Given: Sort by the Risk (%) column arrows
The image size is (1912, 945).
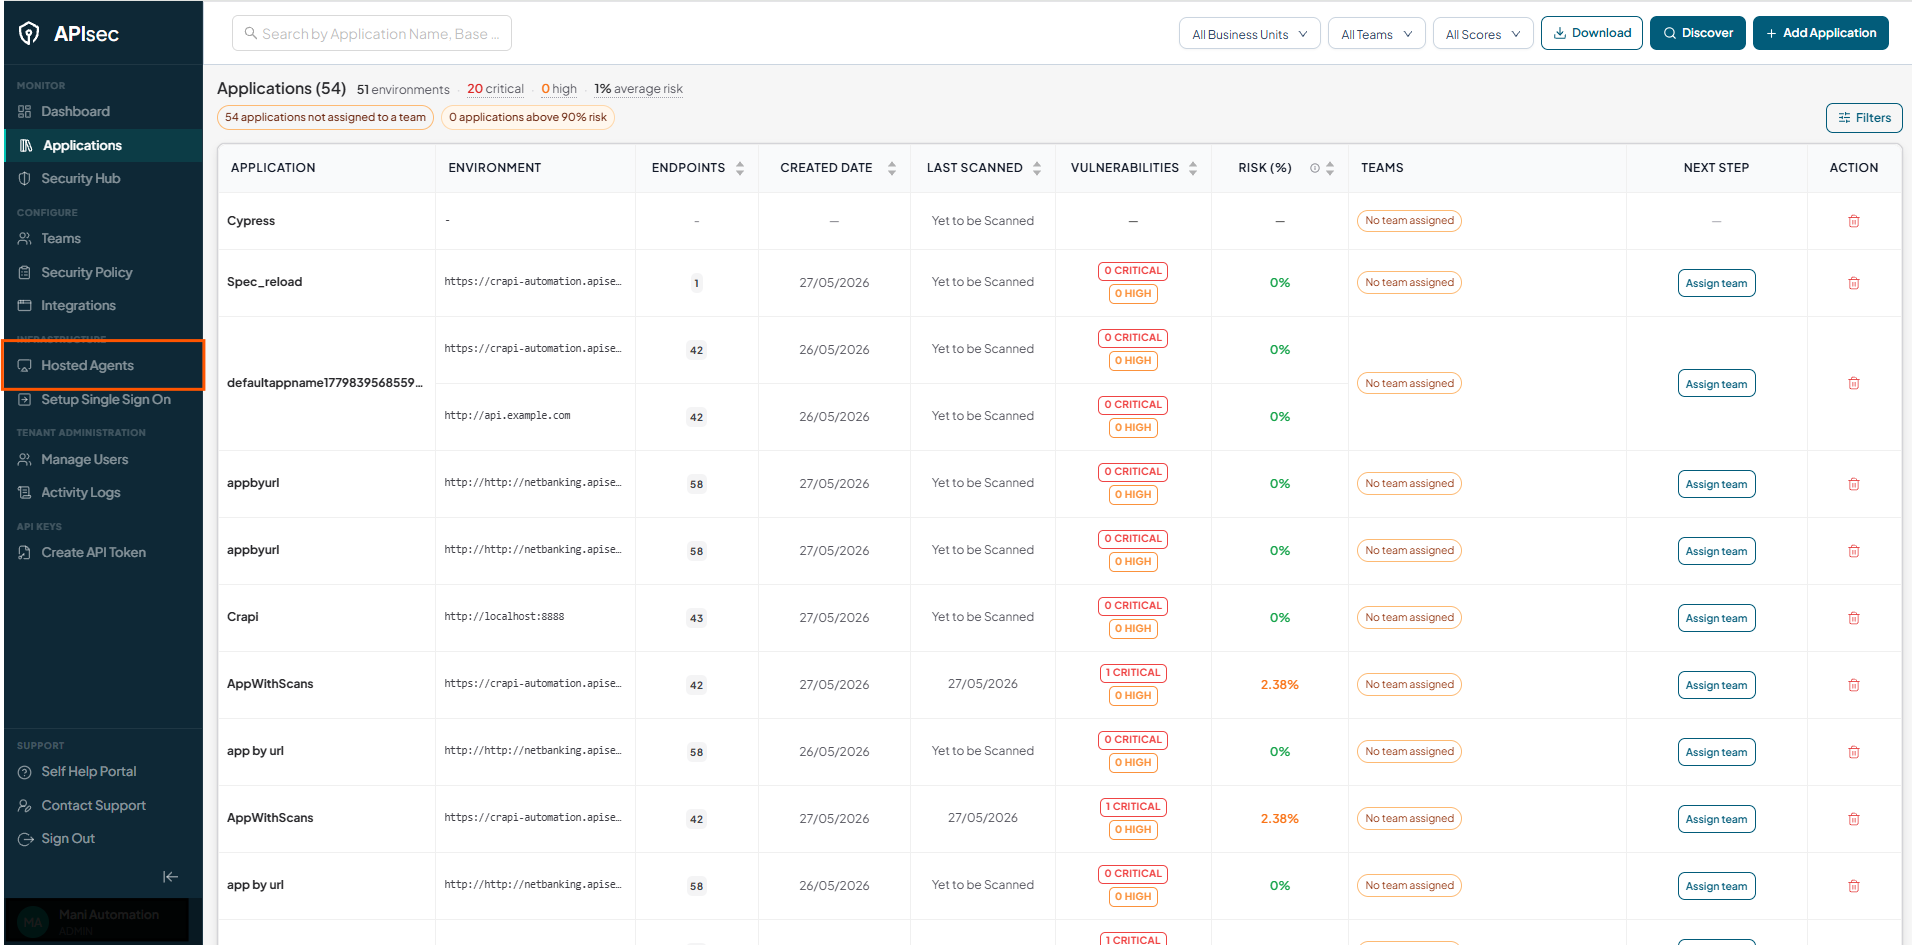Looking at the screenshot, I should coord(1330,168).
